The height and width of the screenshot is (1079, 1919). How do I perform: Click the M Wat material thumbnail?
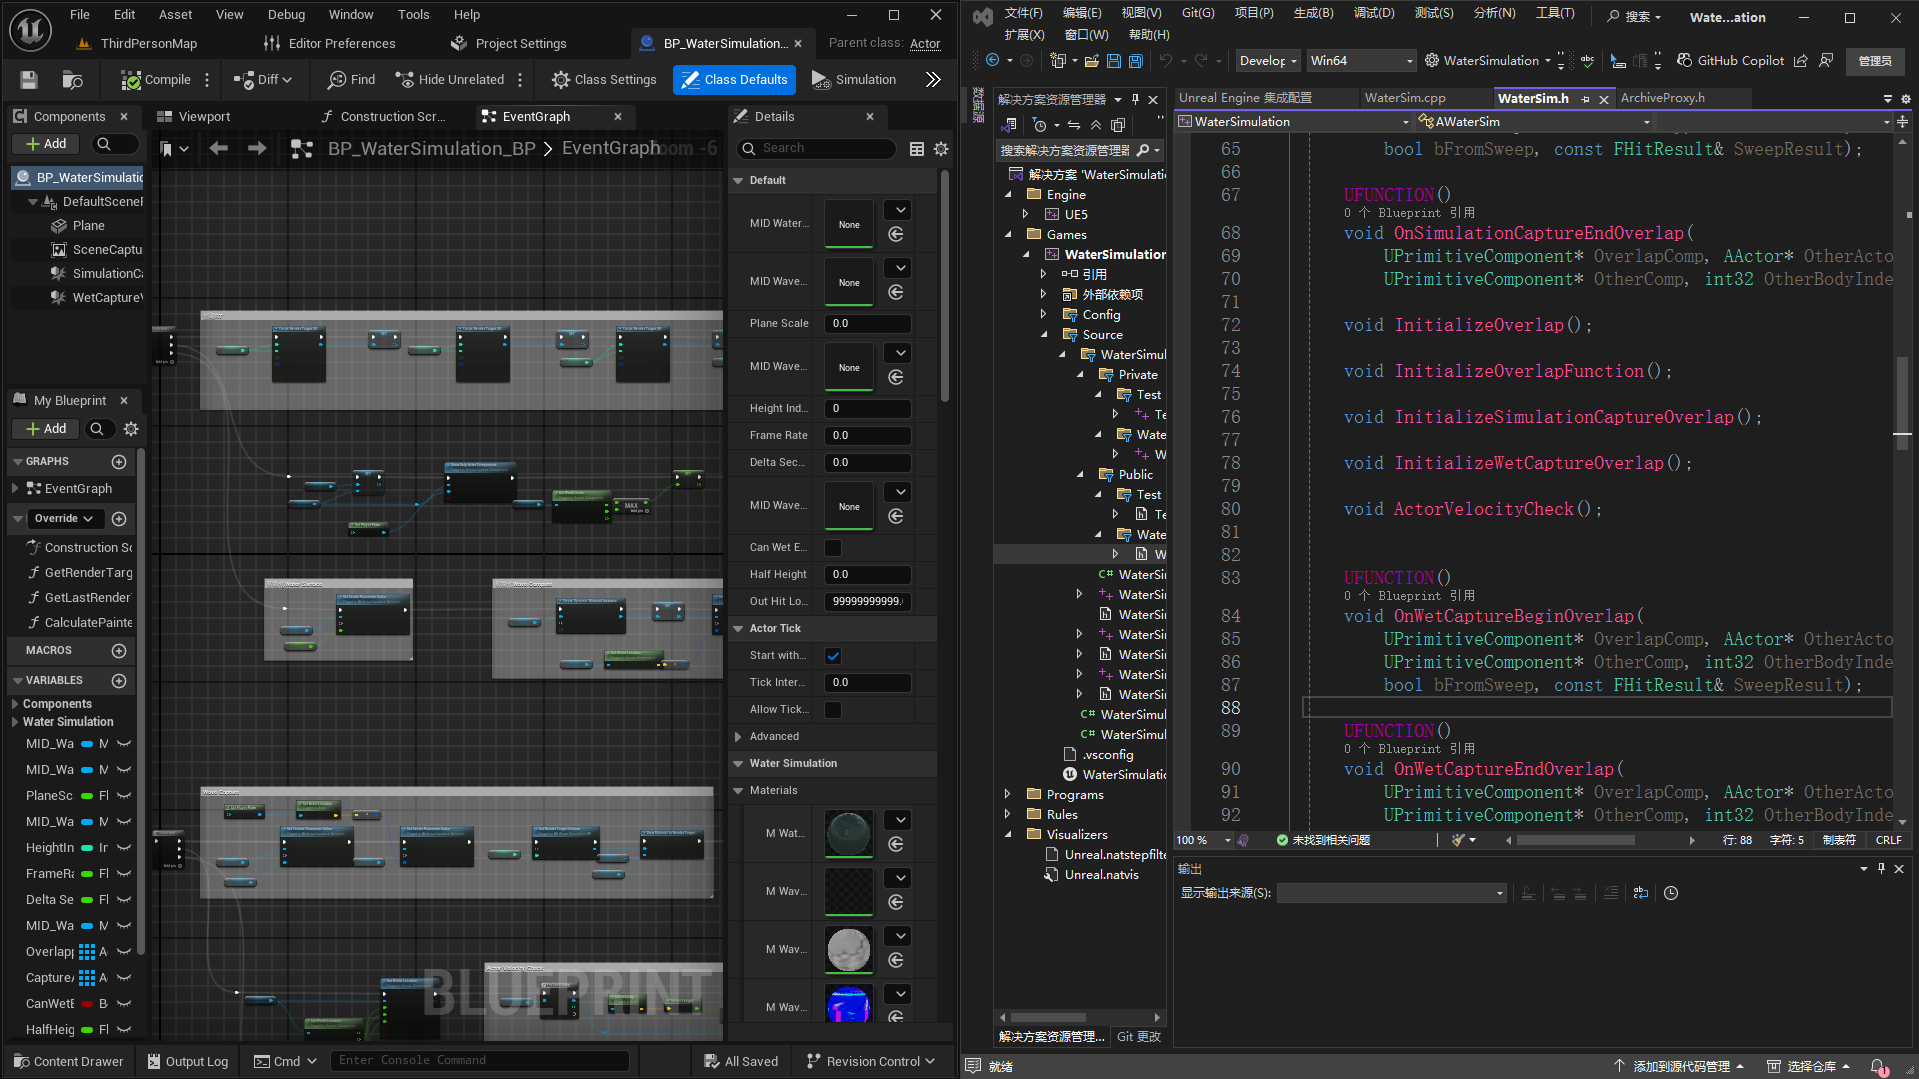849,833
